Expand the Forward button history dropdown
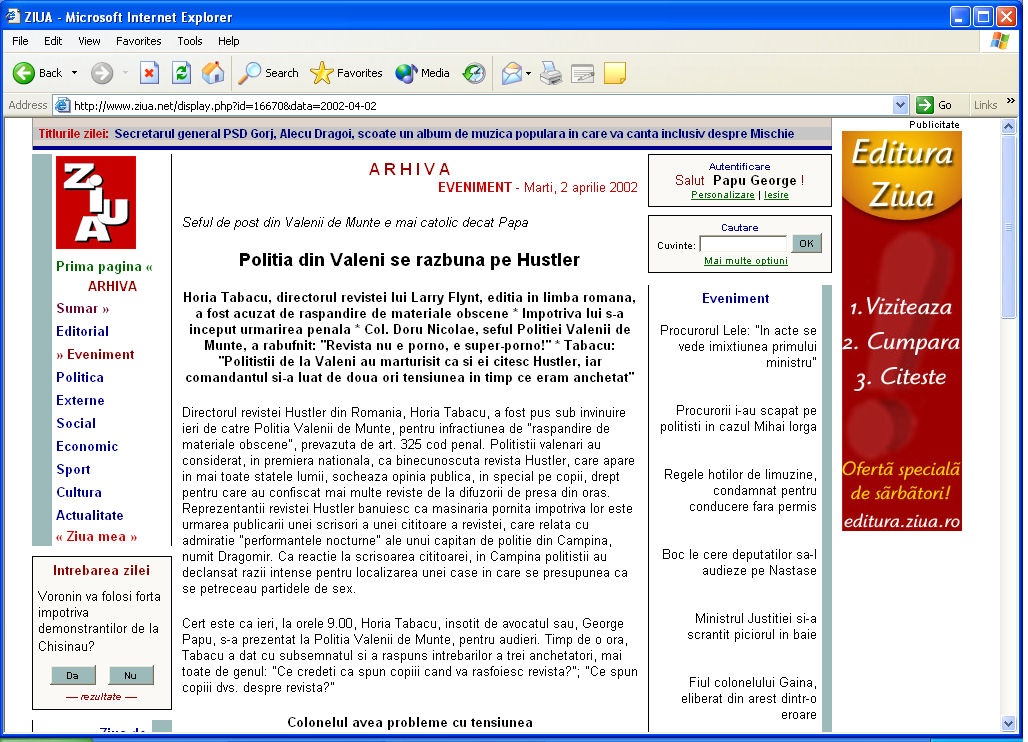1028x742 pixels. pos(125,73)
